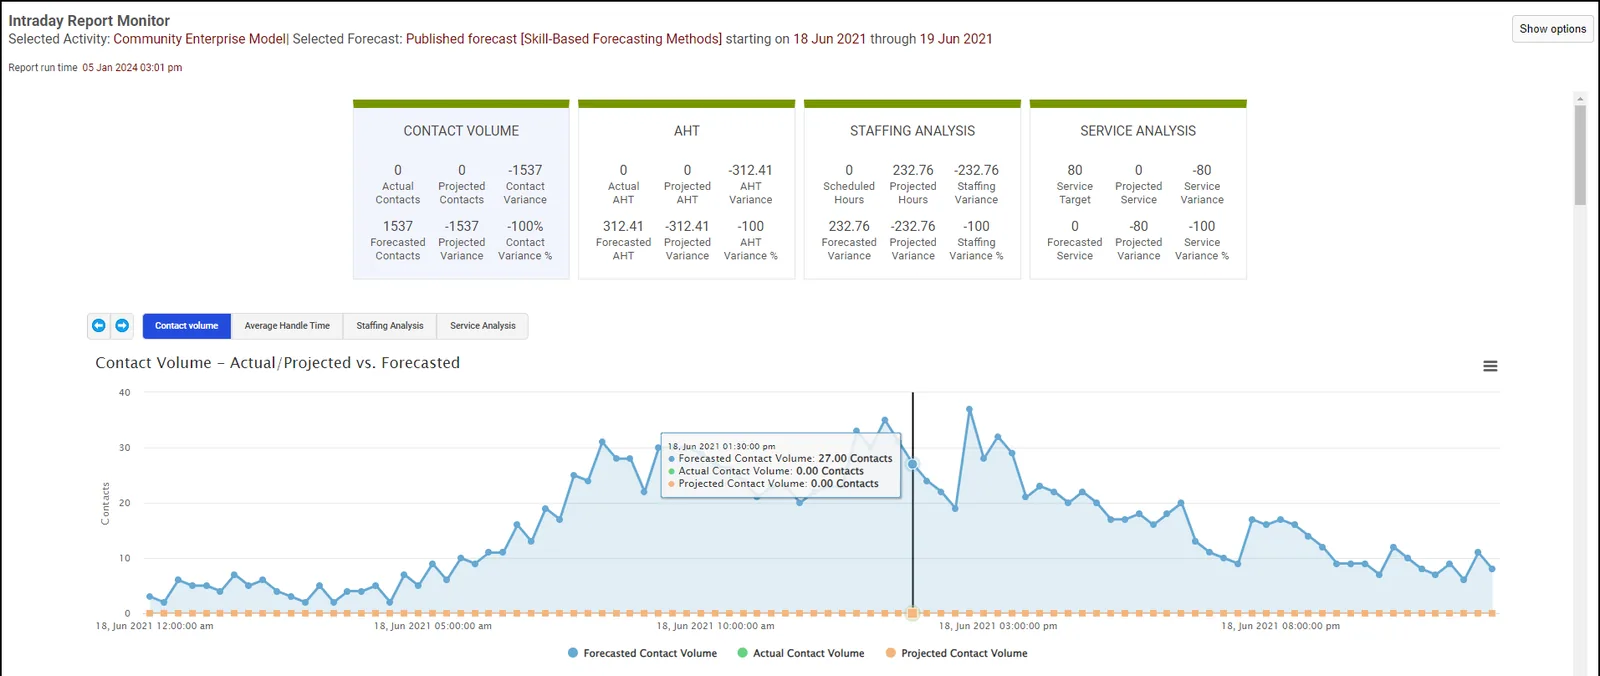Open the Service Analysis tab
The width and height of the screenshot is (1600, 676).
483,326
